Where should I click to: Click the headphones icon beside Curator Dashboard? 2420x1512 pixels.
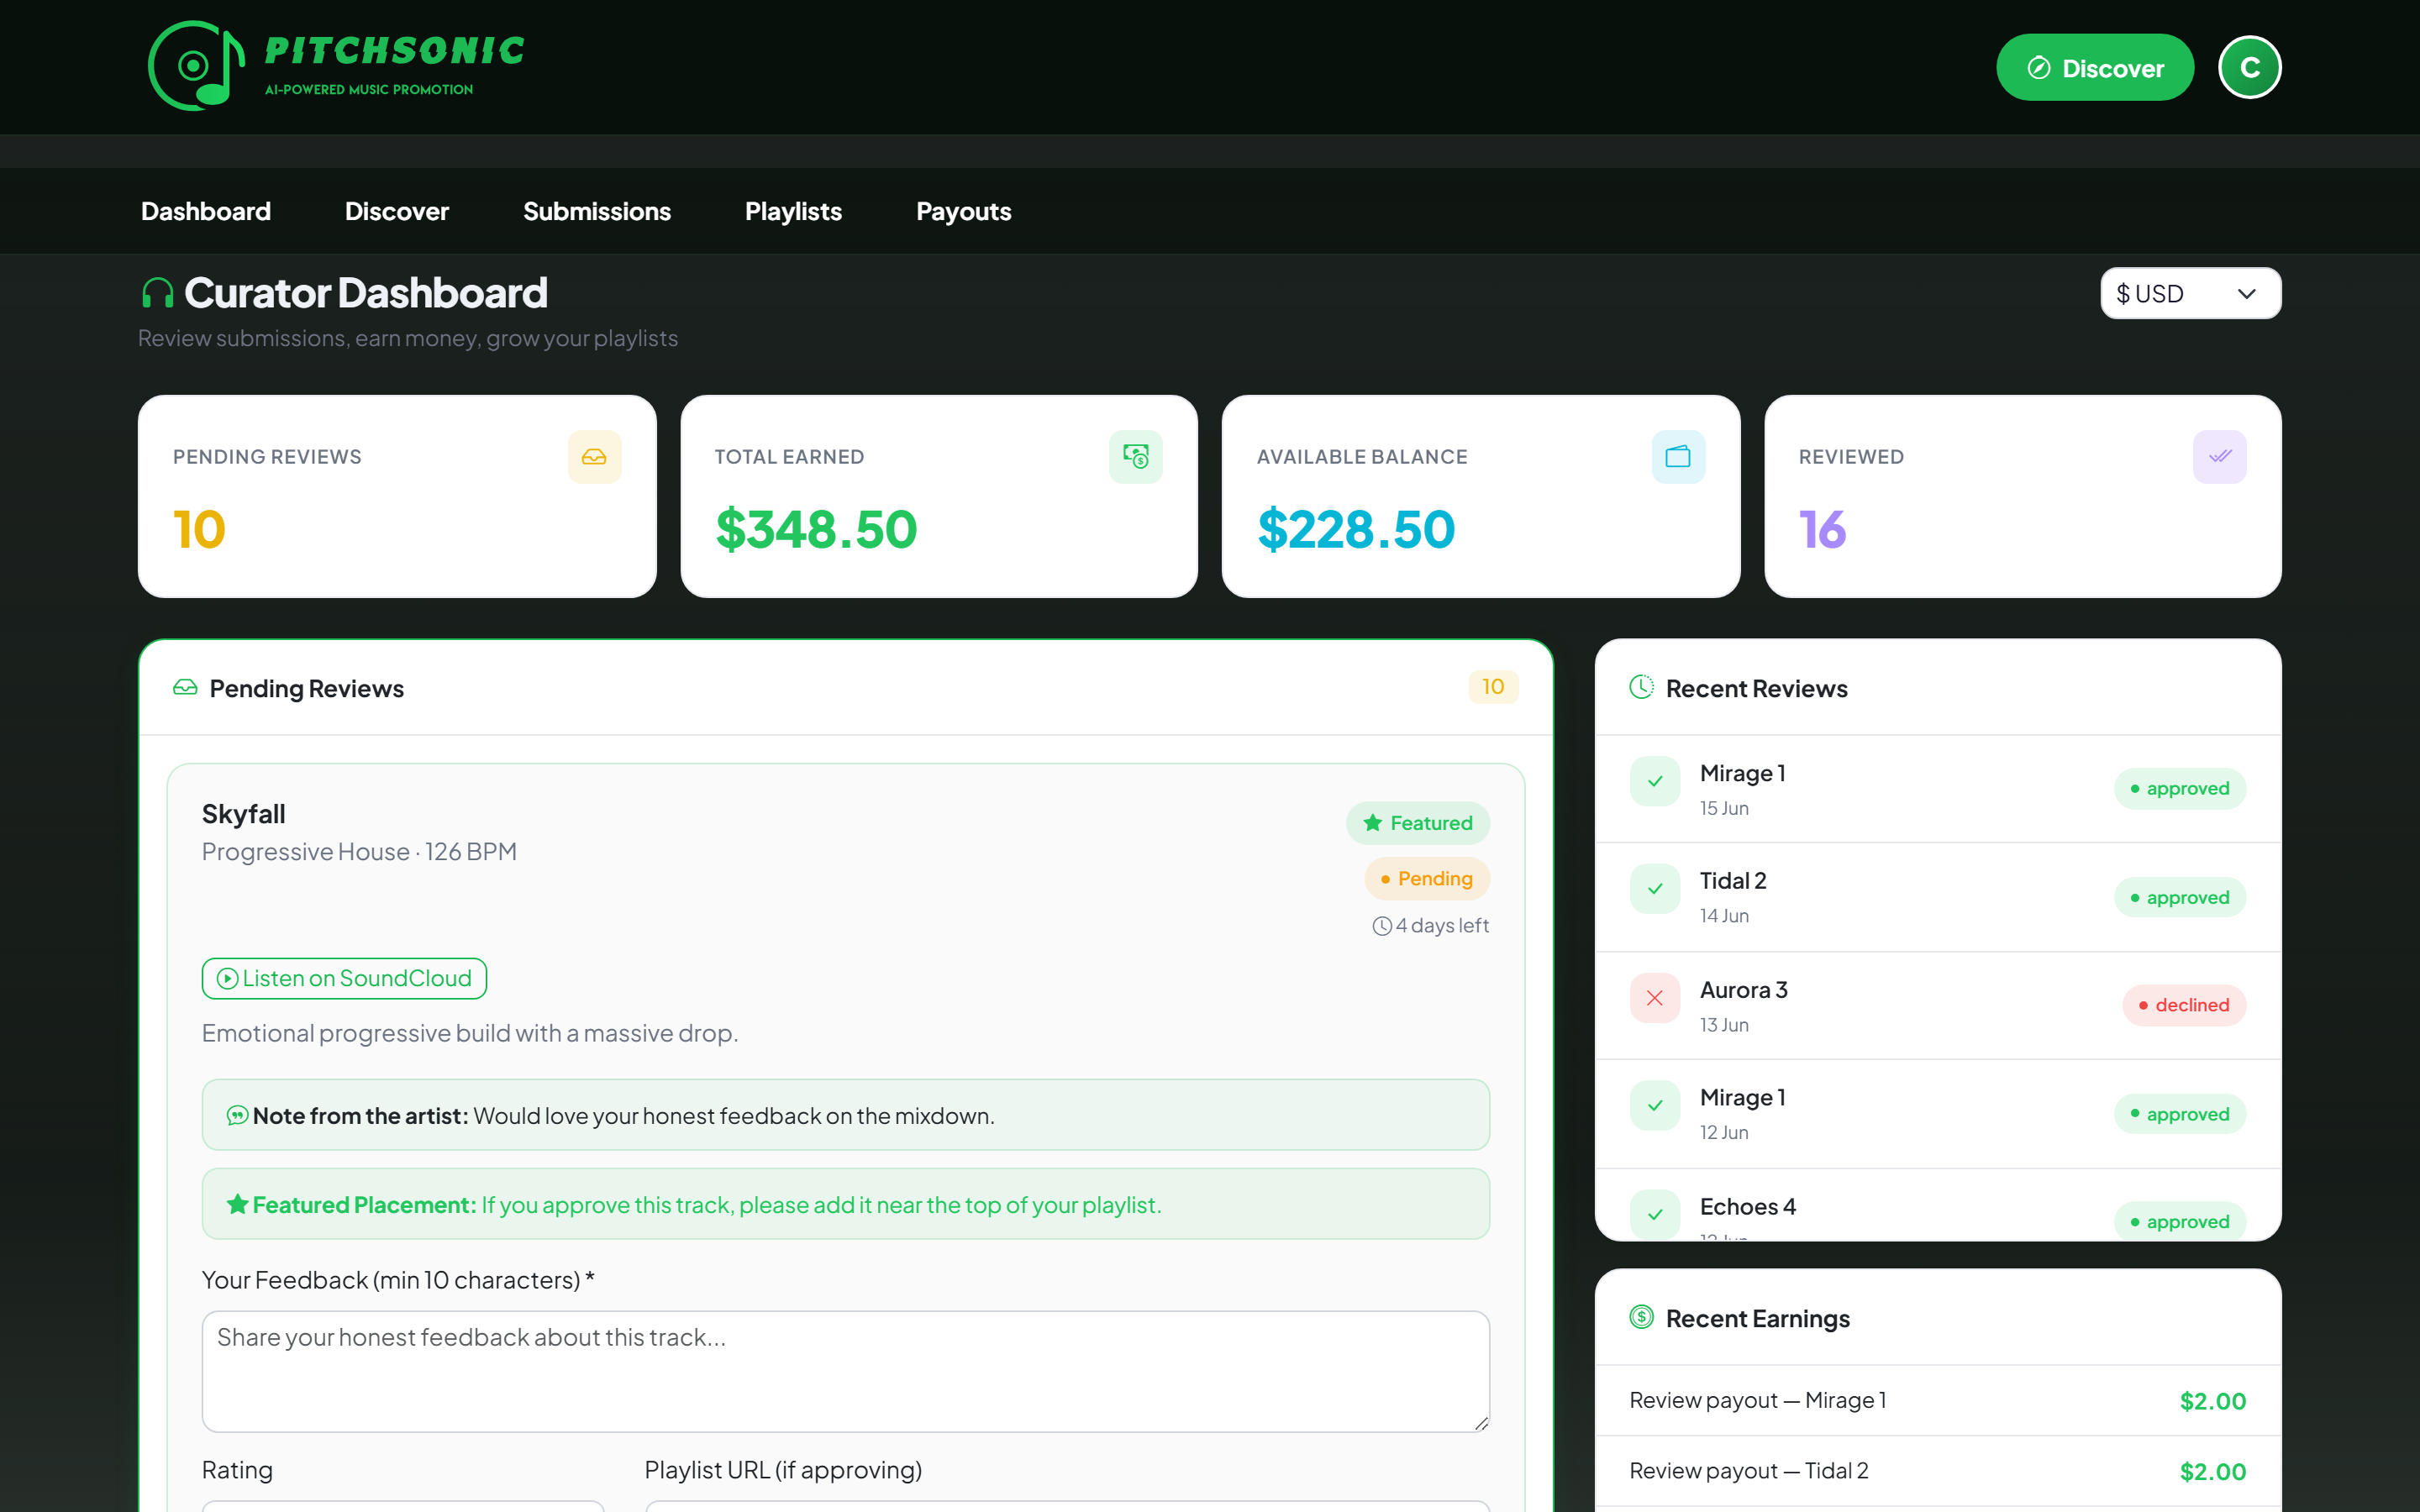pos(157,293)
